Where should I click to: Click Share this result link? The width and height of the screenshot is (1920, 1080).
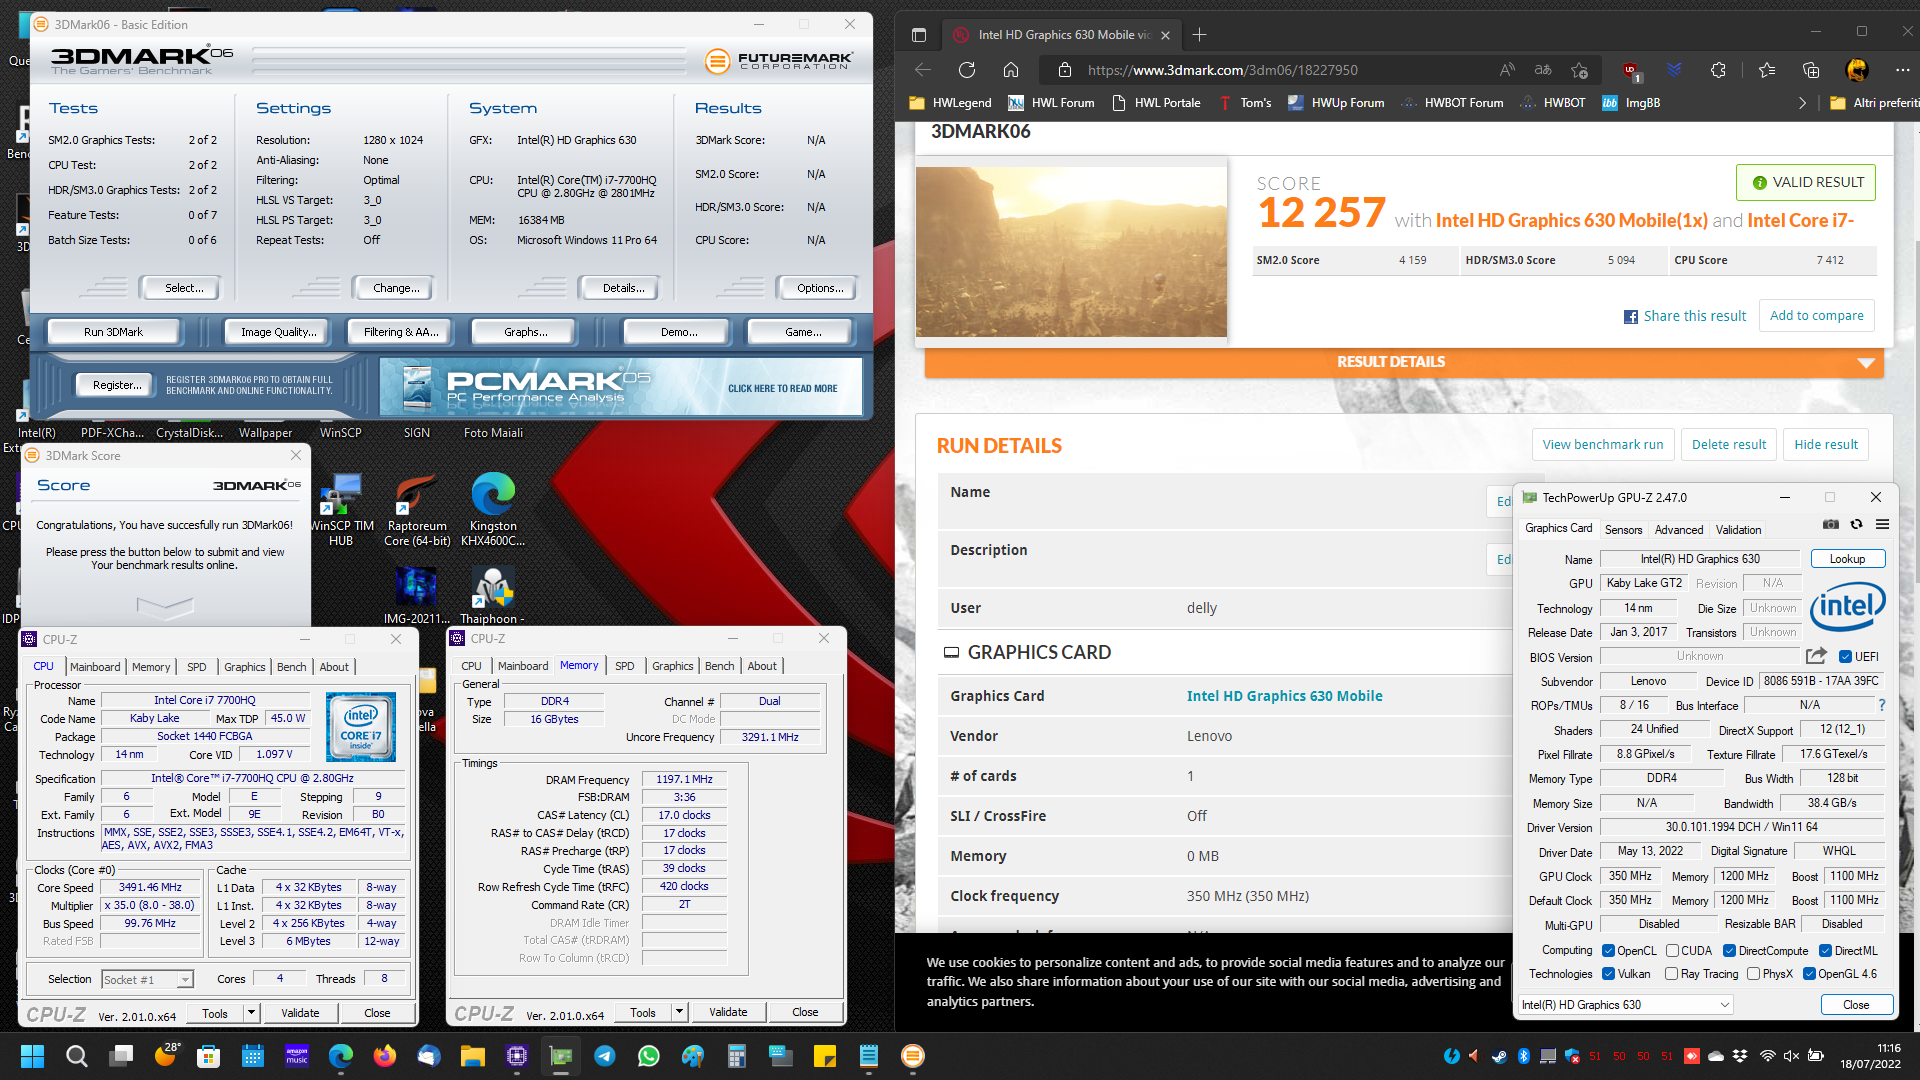pos(1685,316)
